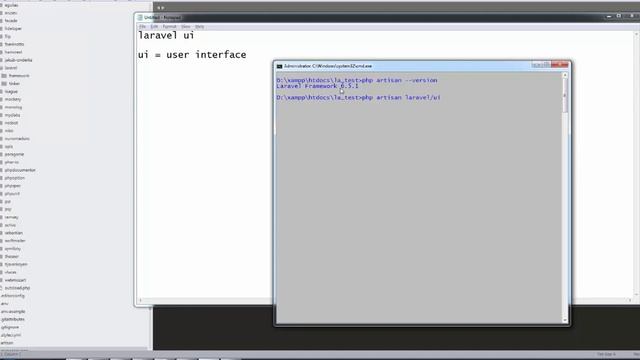This screenshot has height=360, width=640.
Task: Open the artisan file in sidebar
Action: click(x=7, y=343)
